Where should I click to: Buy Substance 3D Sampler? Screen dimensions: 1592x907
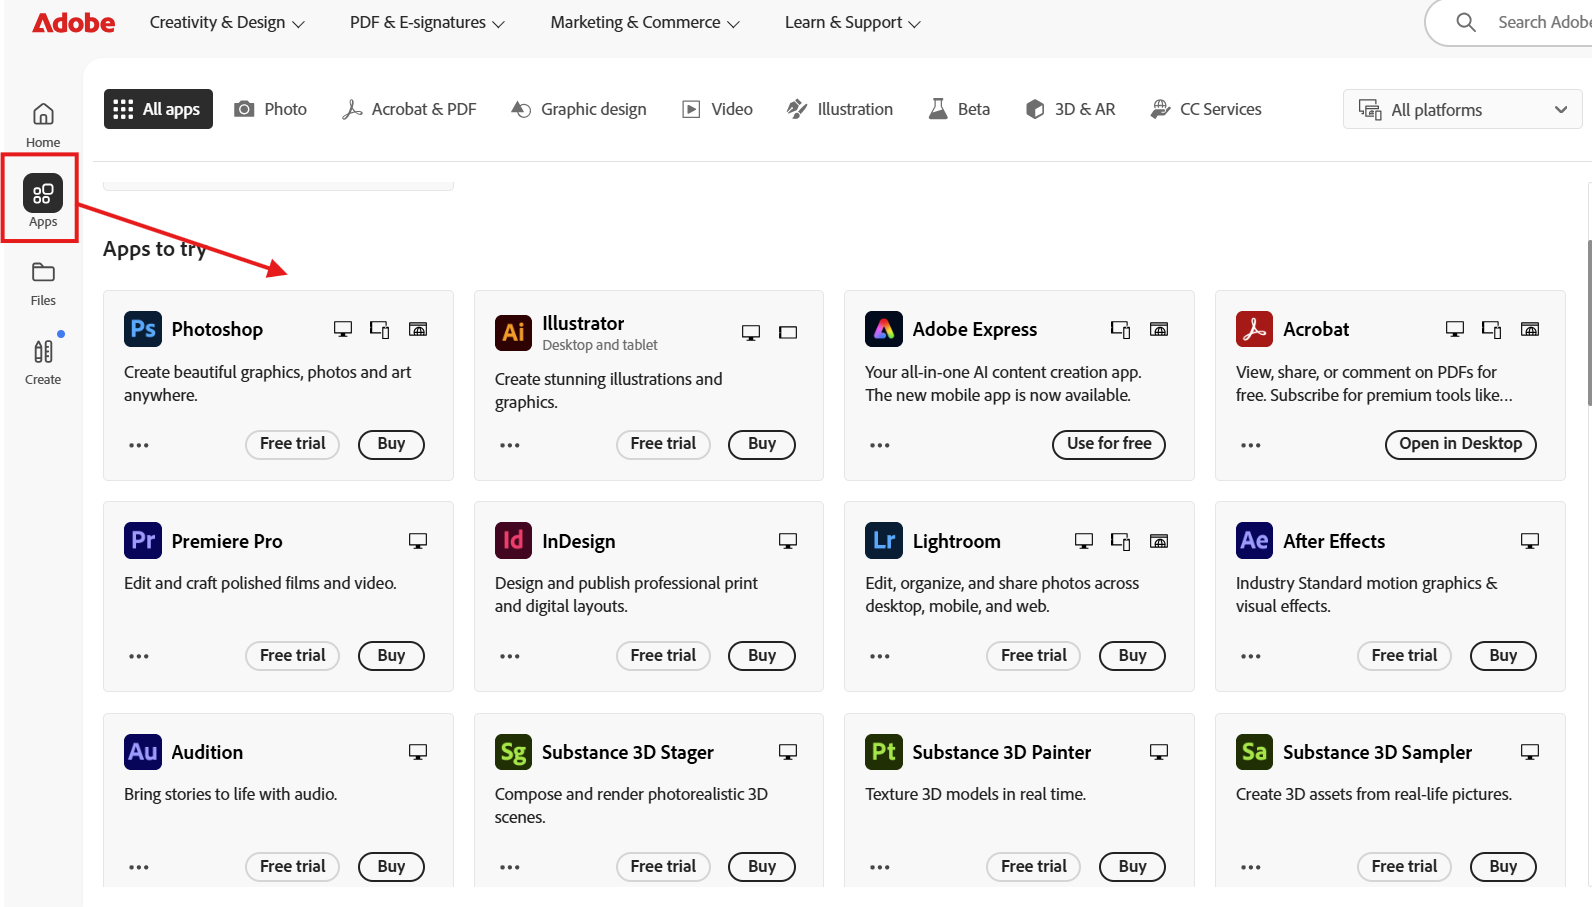(x=1503, y=867)
